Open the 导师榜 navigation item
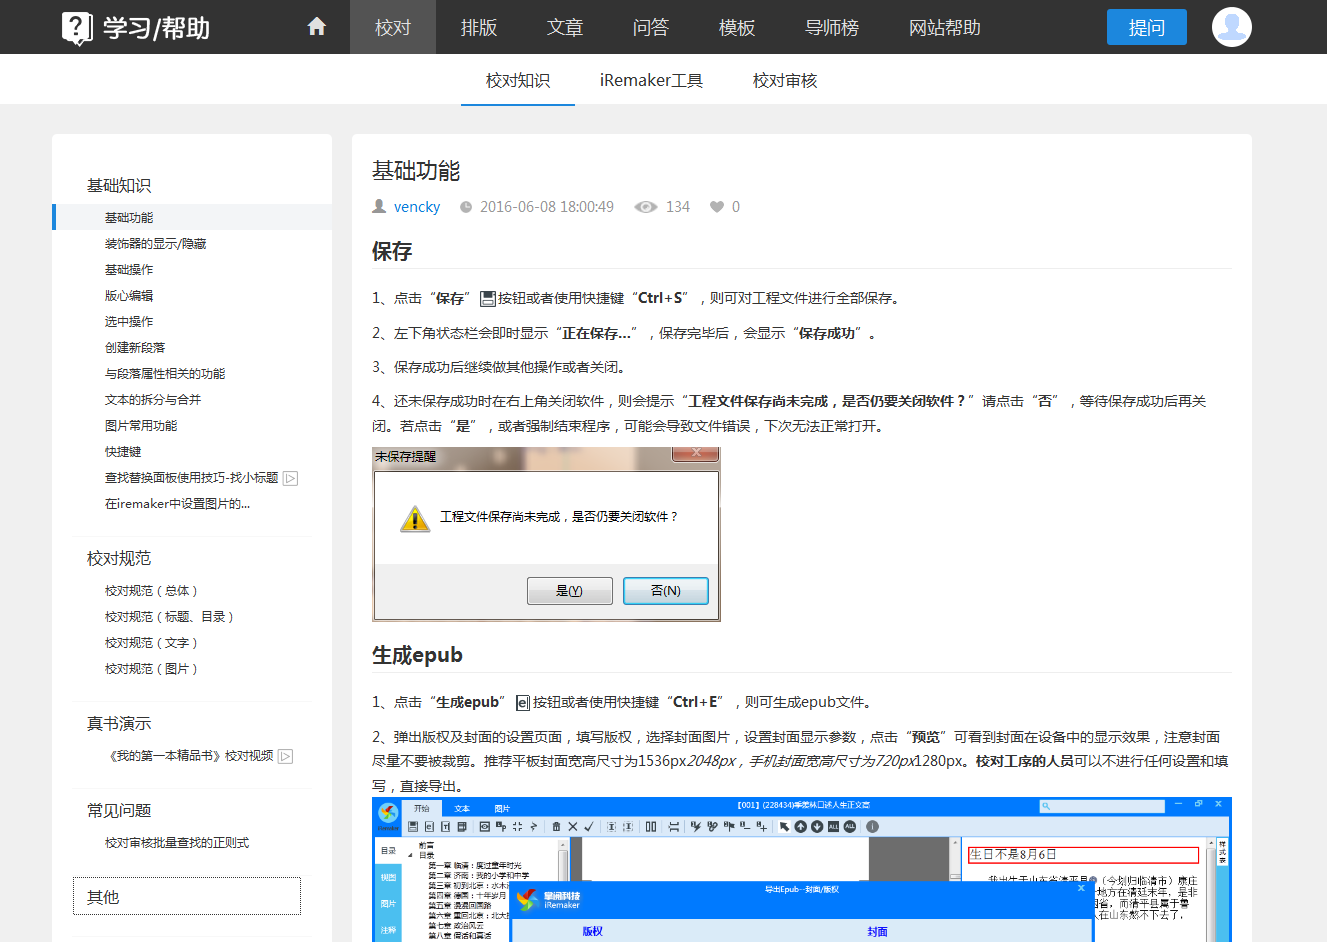1327x942 pixels. (832, 27)
